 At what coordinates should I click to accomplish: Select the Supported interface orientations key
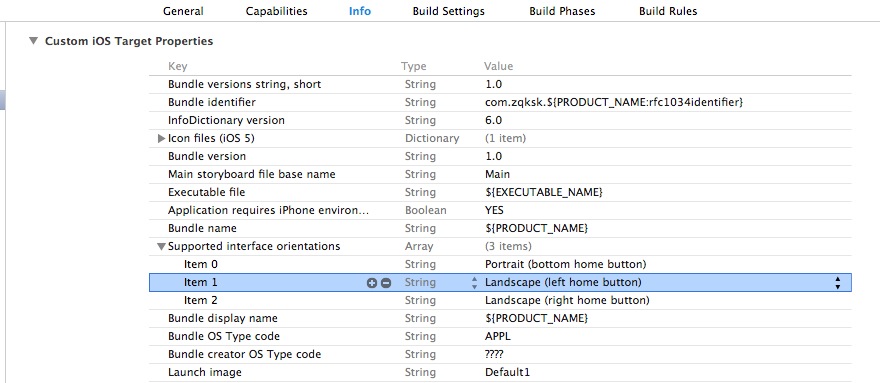pyautogui.click(x=254, y=246)
